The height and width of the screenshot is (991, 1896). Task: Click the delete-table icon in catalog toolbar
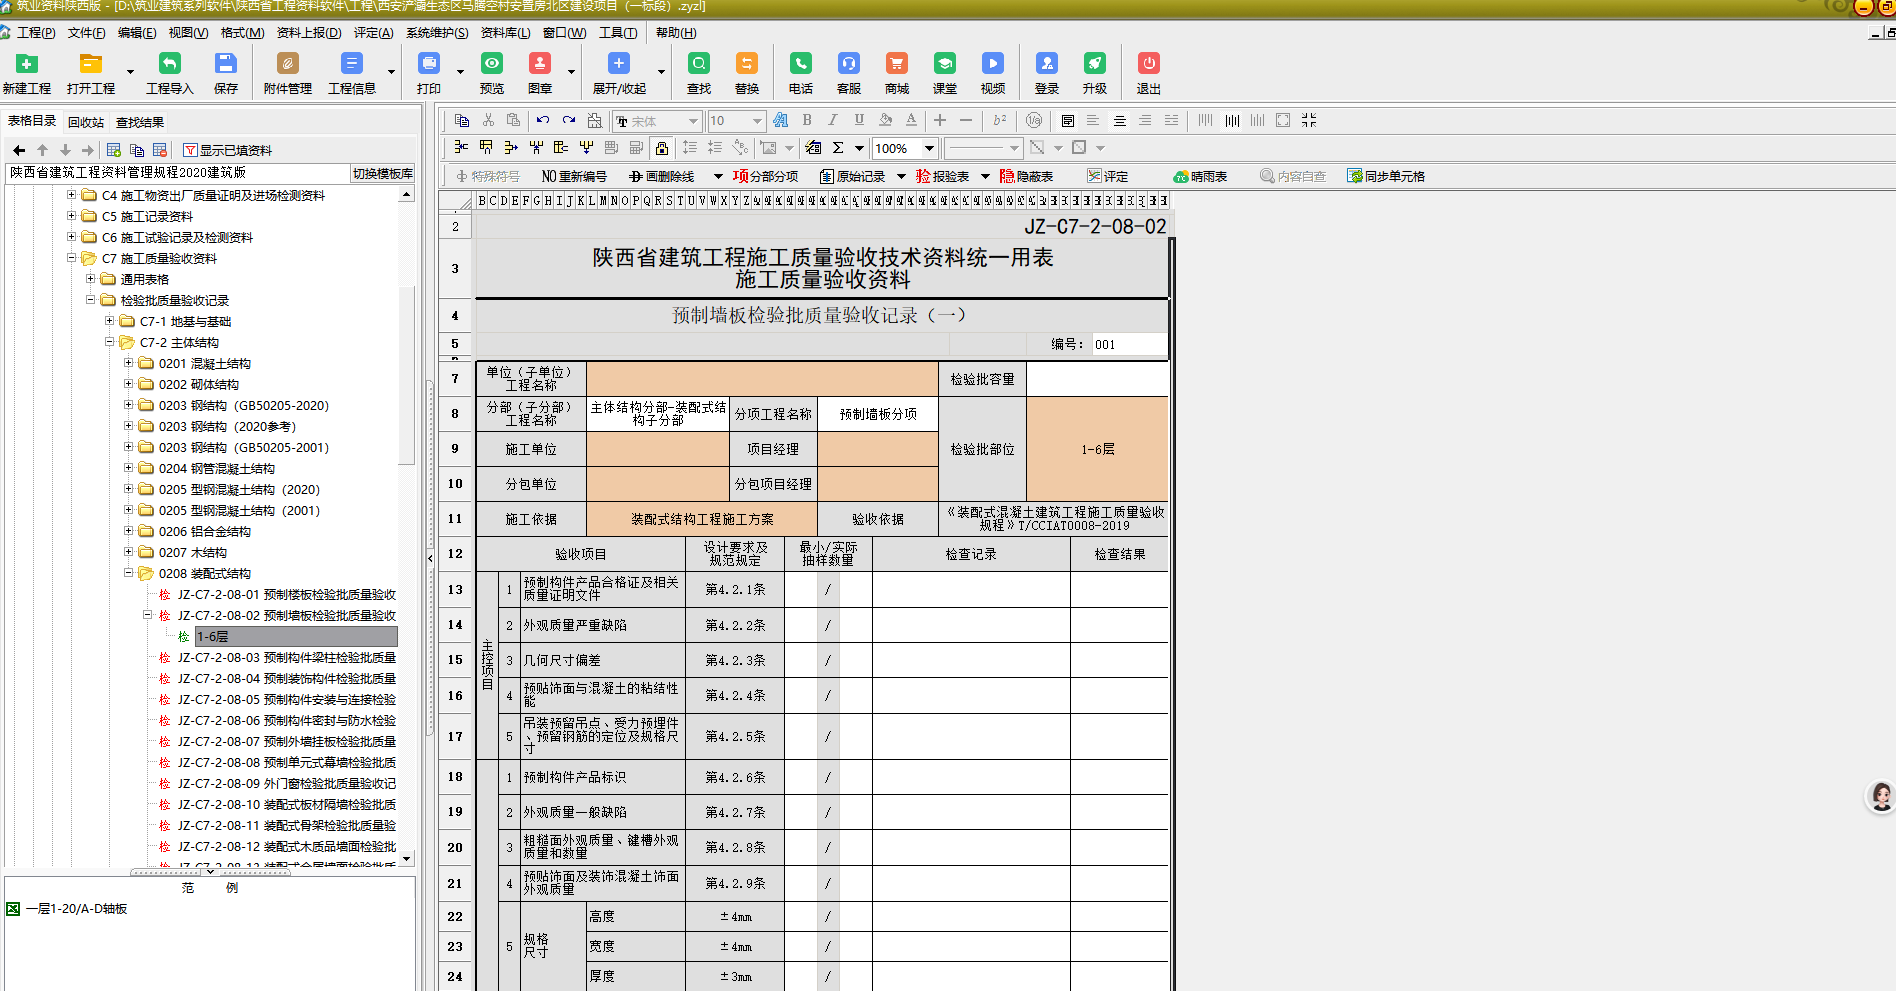tap(160, 150)
